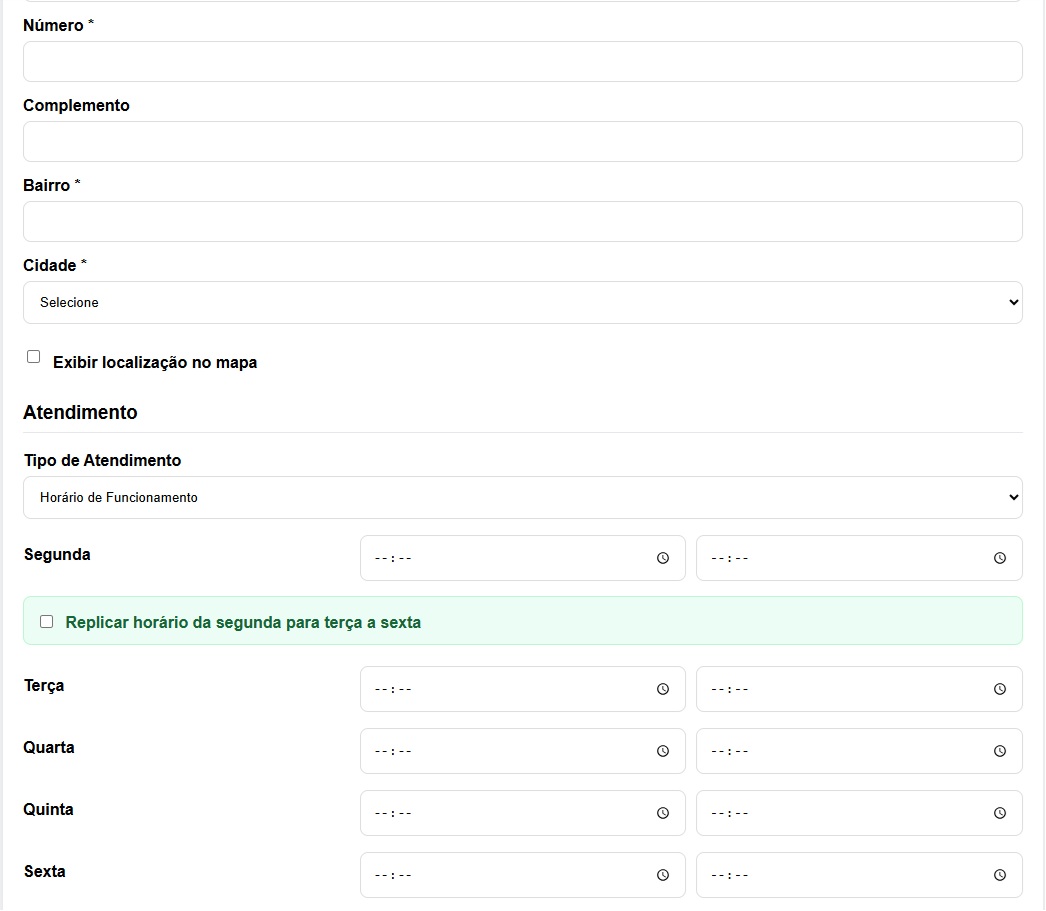1046x911 pixels.
Task: Select the Quarta opening time field
Action: 523,751
